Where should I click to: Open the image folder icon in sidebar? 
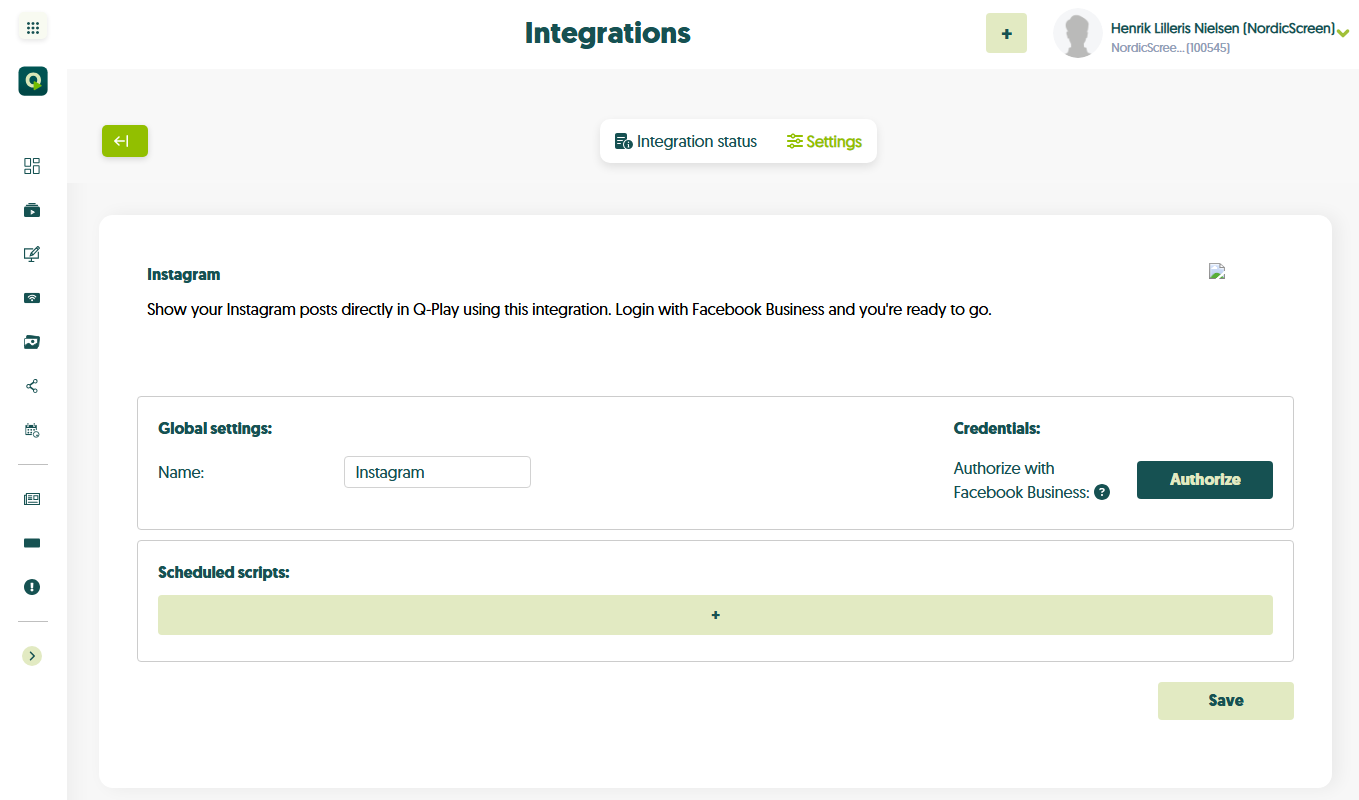coord(32,342)
